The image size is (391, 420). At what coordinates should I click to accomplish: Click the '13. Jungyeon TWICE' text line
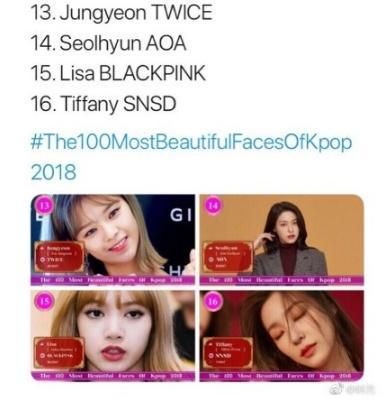click(121, 14)
